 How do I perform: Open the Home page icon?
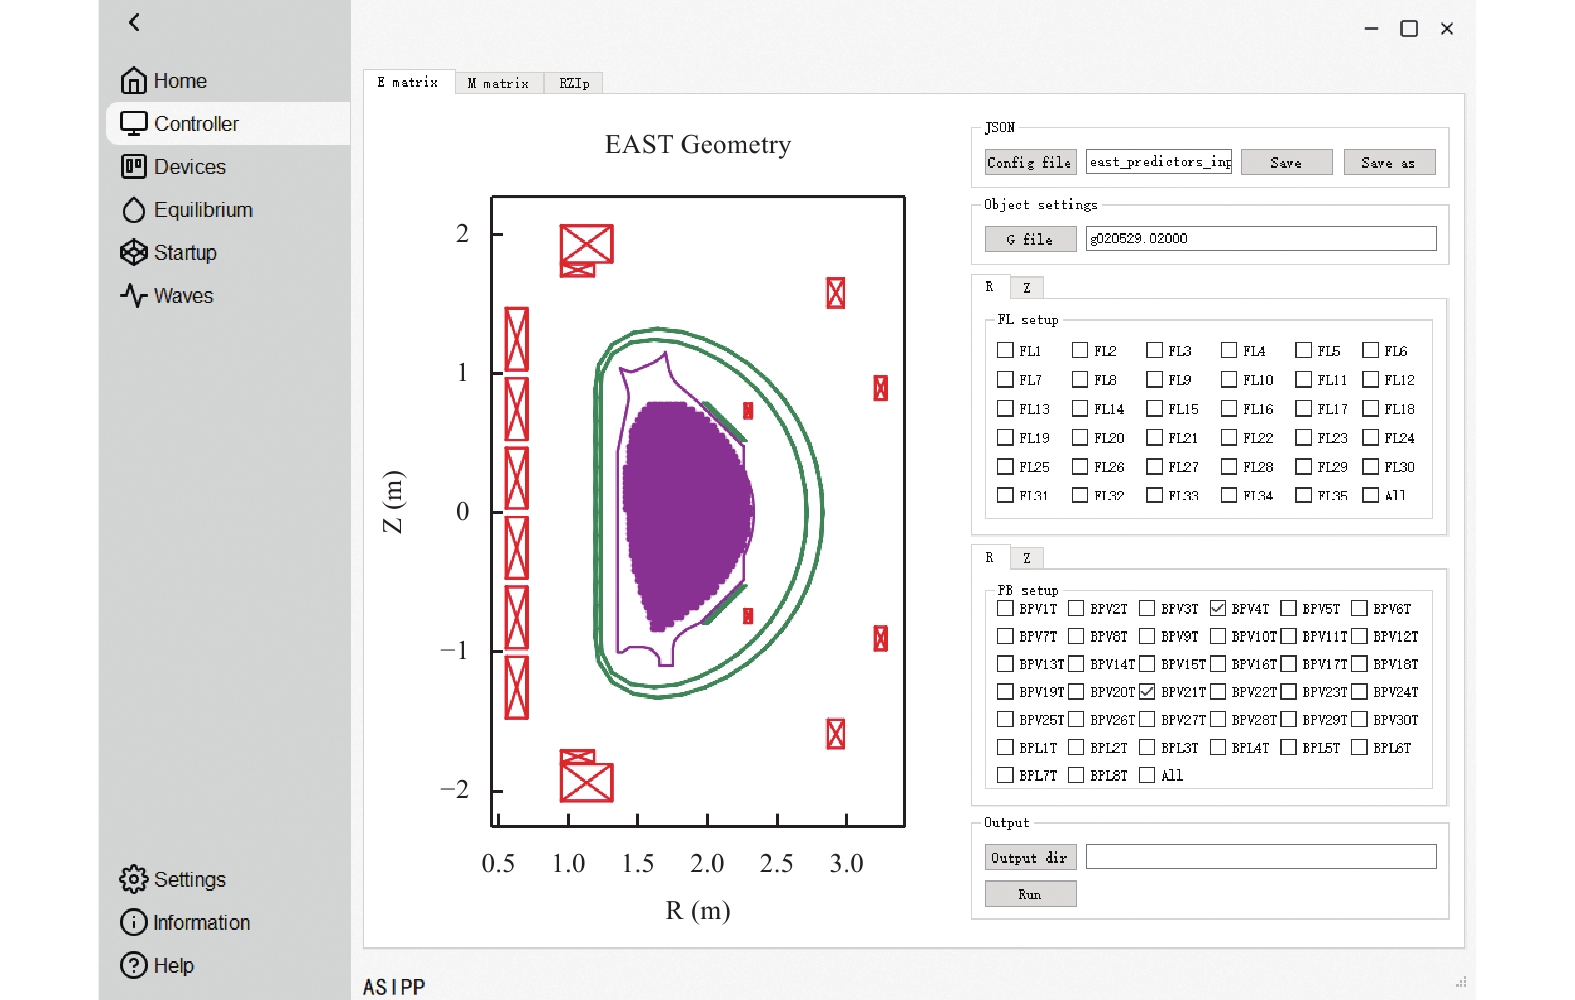133,80
